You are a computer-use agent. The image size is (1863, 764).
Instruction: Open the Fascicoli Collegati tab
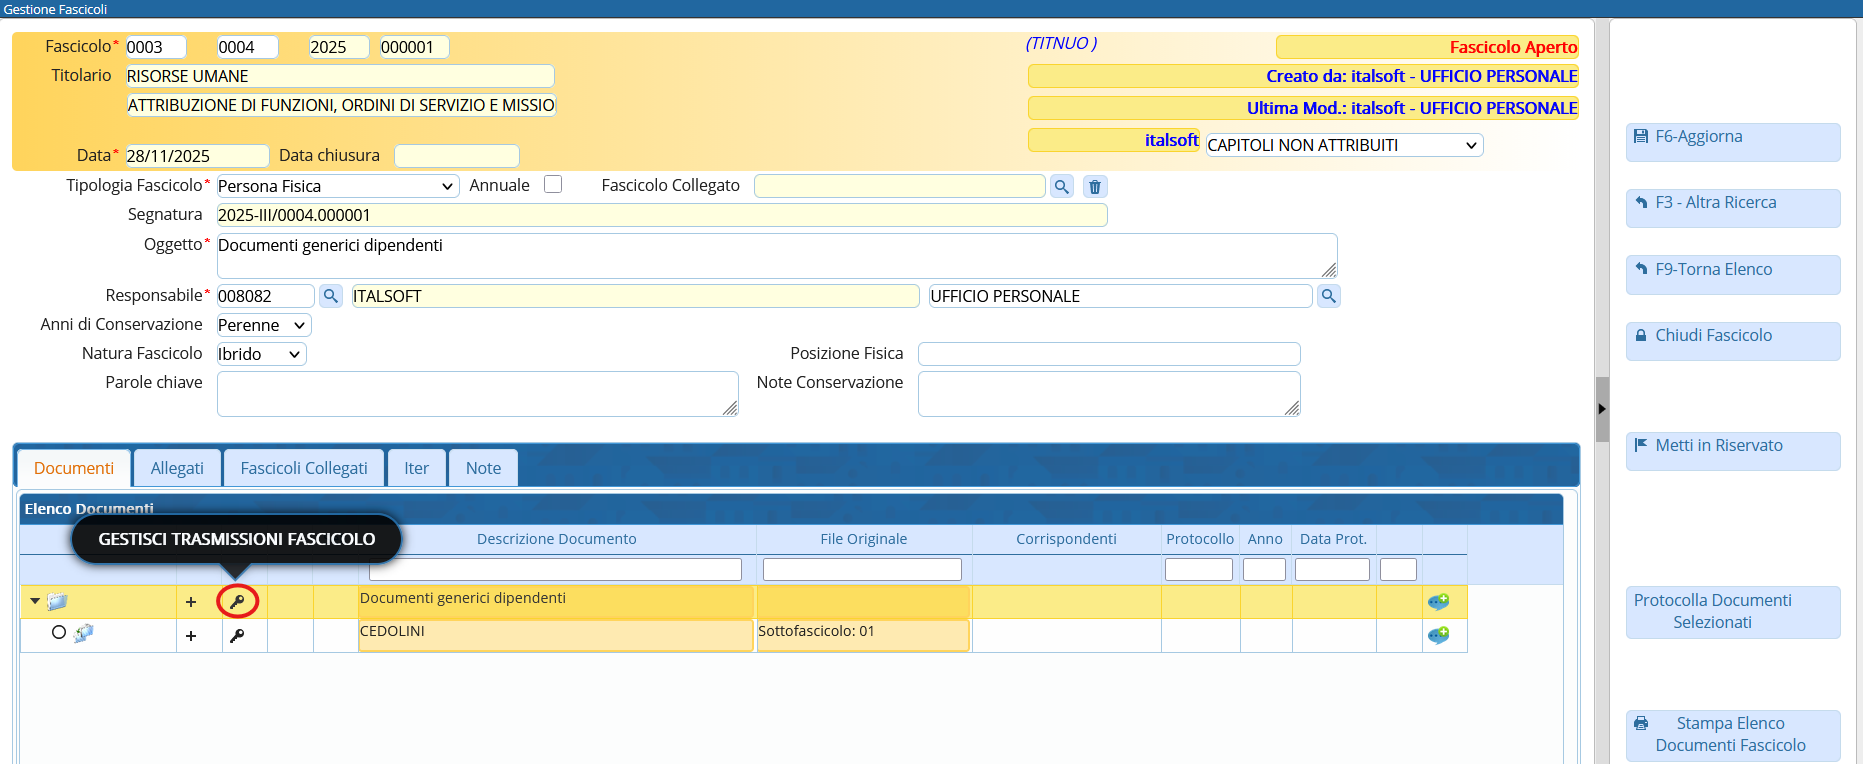tap(304, 468)
